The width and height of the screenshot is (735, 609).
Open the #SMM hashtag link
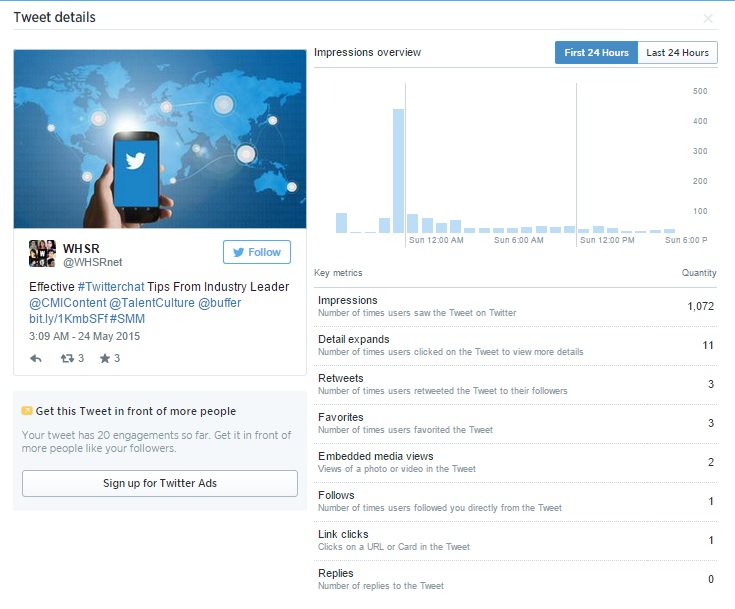click(127, 319)
